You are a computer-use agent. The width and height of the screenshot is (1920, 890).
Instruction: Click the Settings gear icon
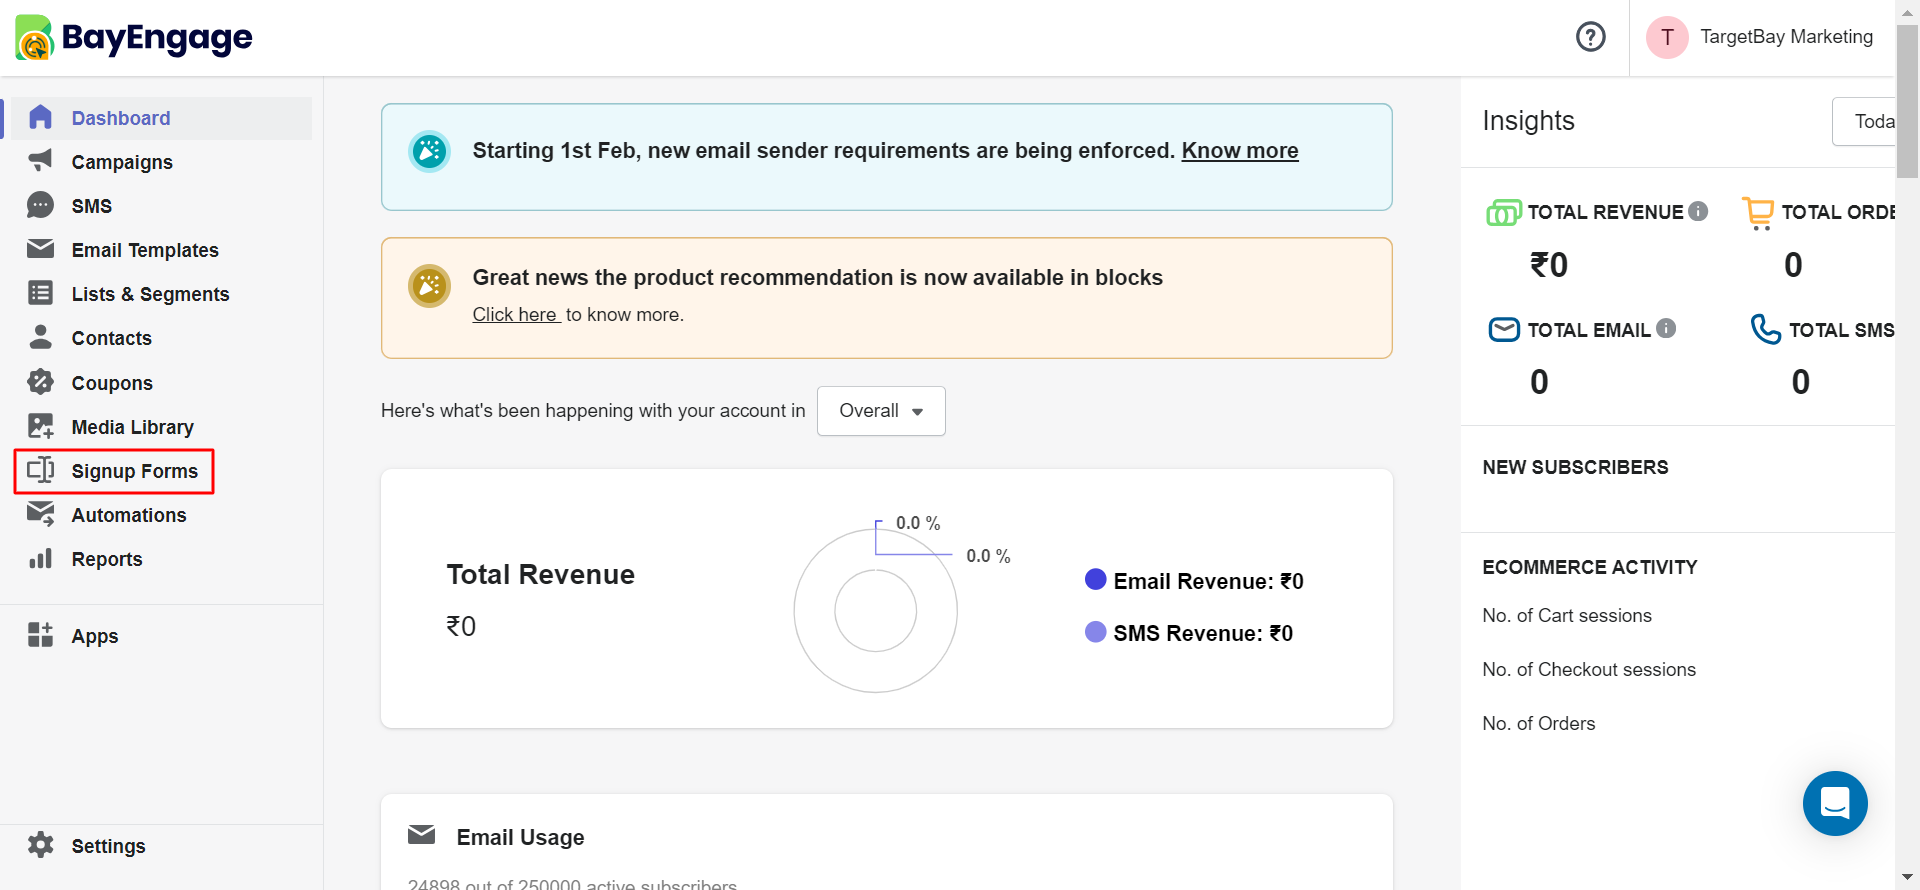pos(40,845)
